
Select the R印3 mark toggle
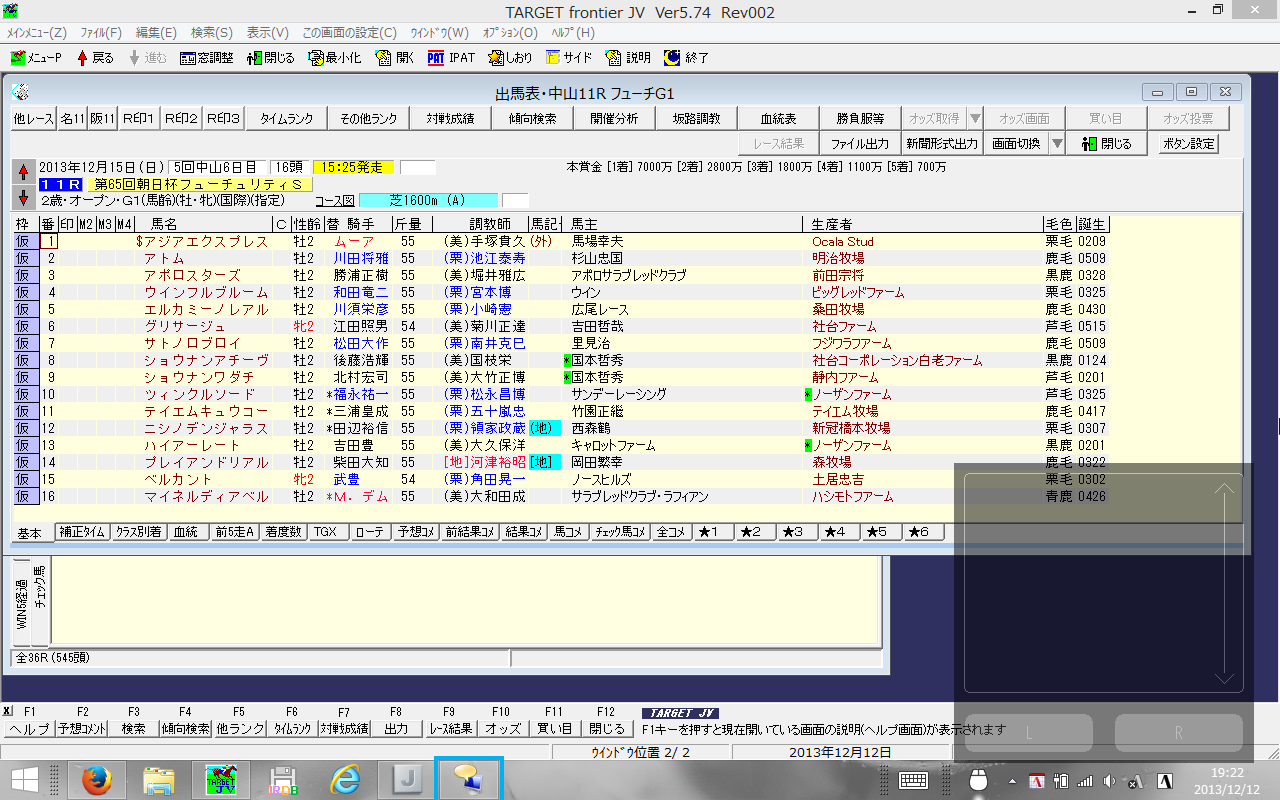point(224,118)
